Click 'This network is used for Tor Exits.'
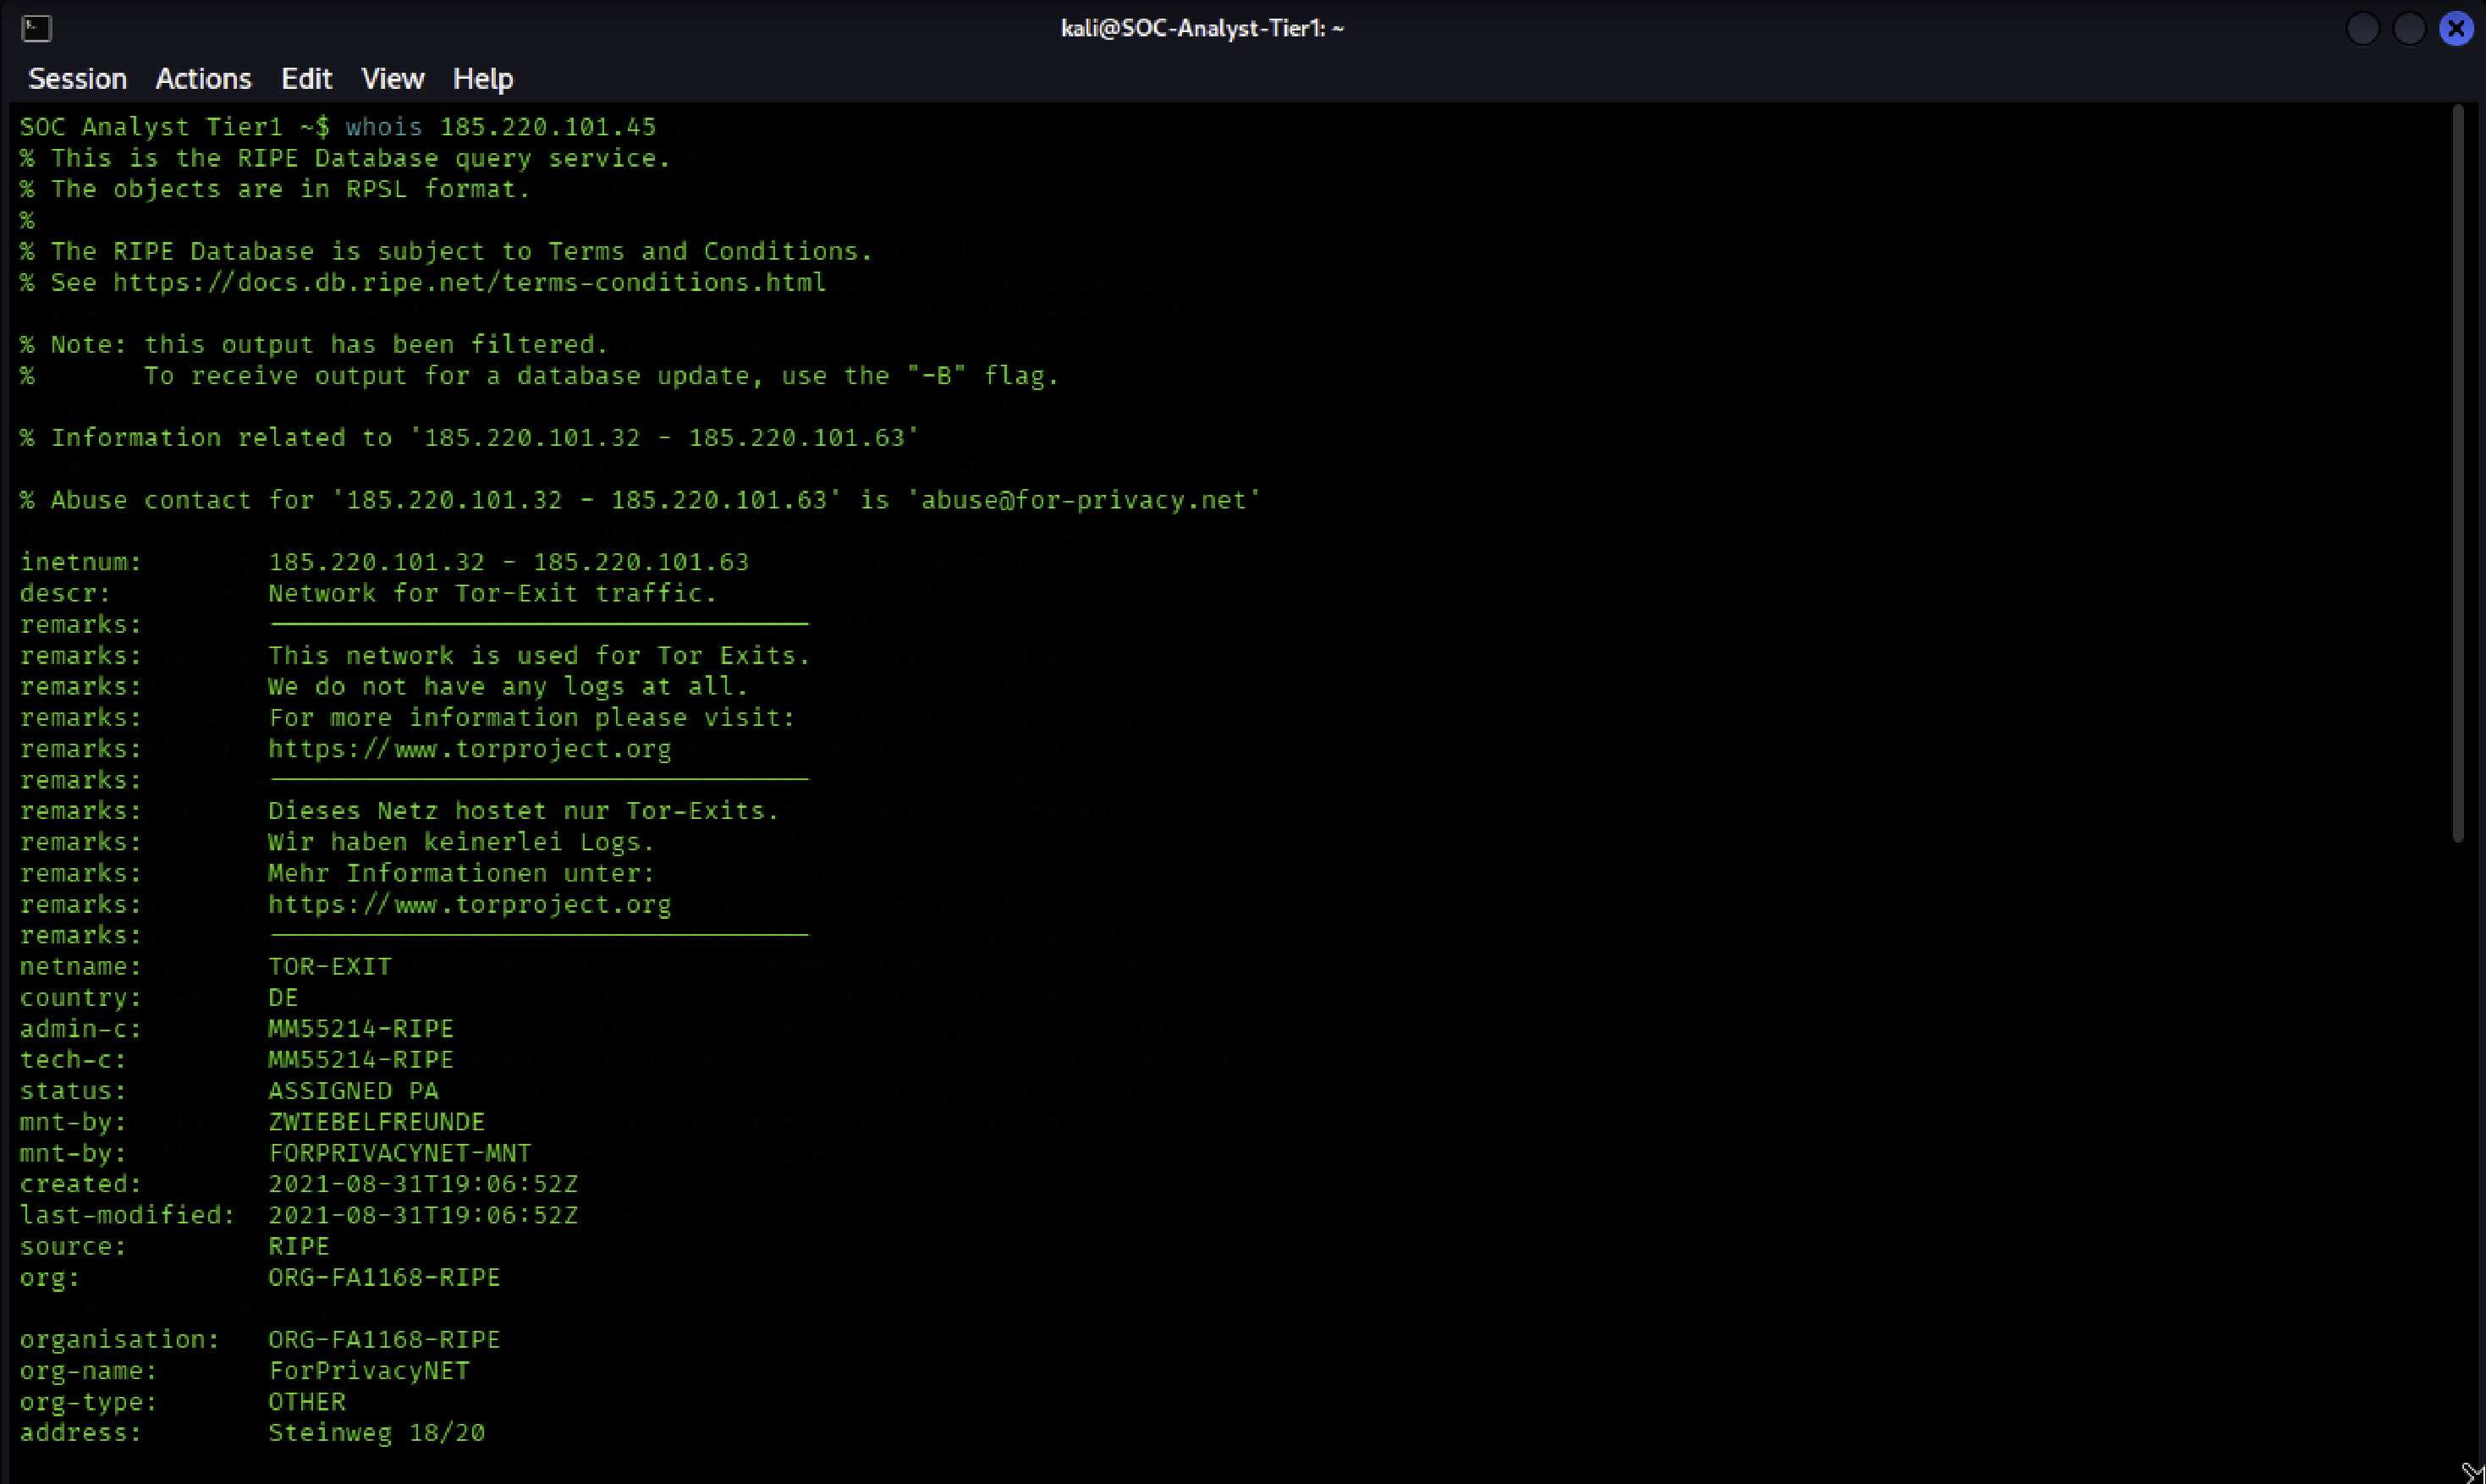The image size is (2486, 1484). 539,656
